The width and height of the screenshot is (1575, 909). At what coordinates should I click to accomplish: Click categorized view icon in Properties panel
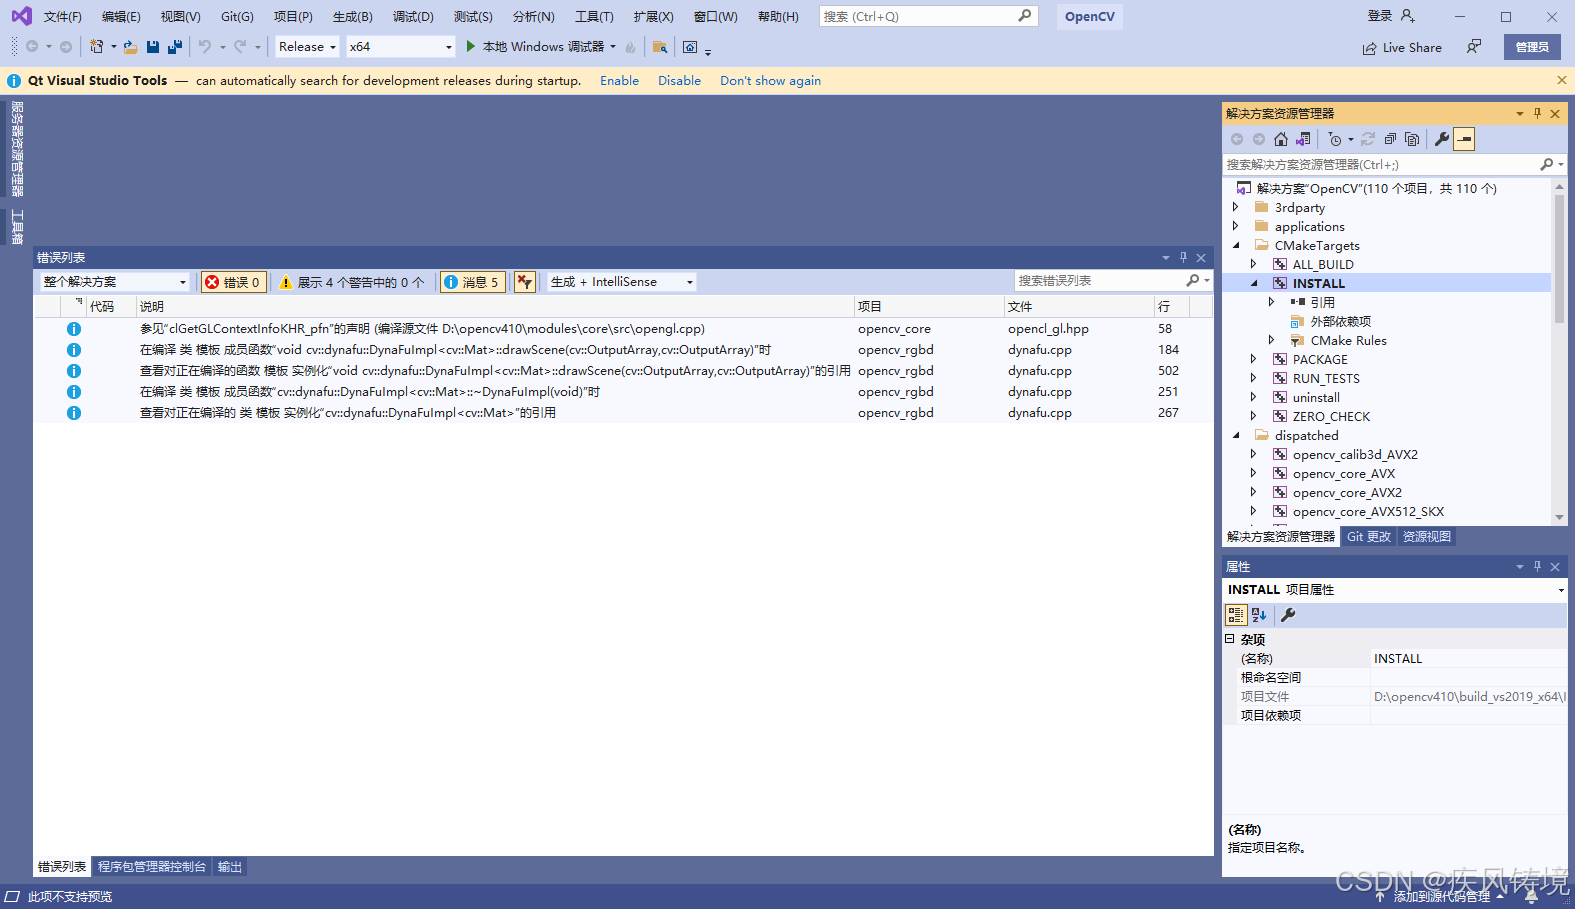(x=1236, y=615)
